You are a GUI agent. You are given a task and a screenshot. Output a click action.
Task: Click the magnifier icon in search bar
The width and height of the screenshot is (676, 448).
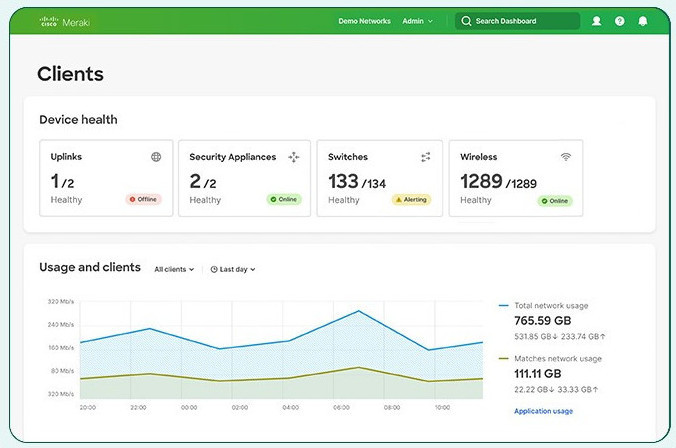click(466, 21)
